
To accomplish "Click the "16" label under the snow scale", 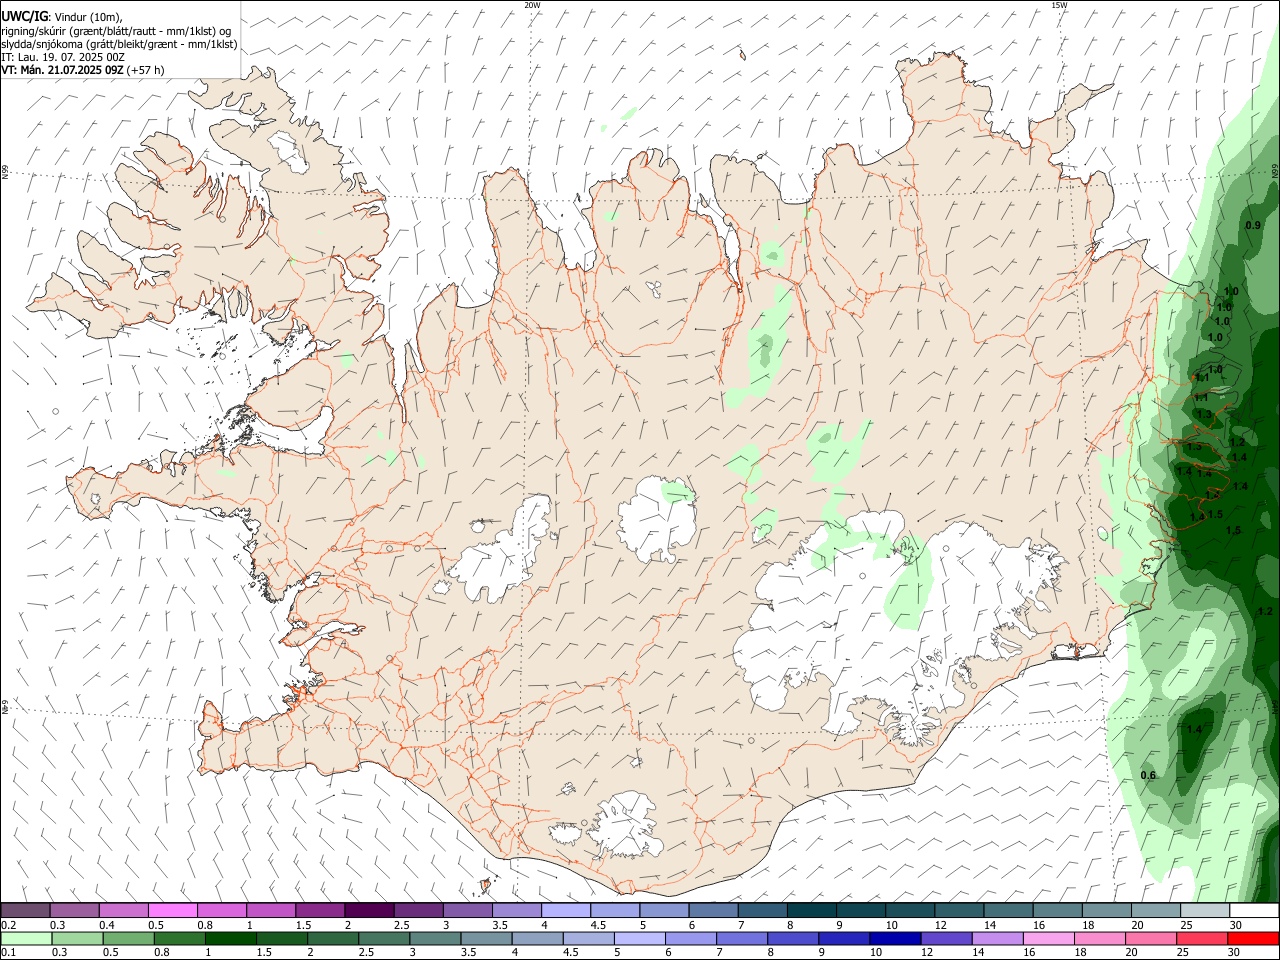I will [1040, 925].
